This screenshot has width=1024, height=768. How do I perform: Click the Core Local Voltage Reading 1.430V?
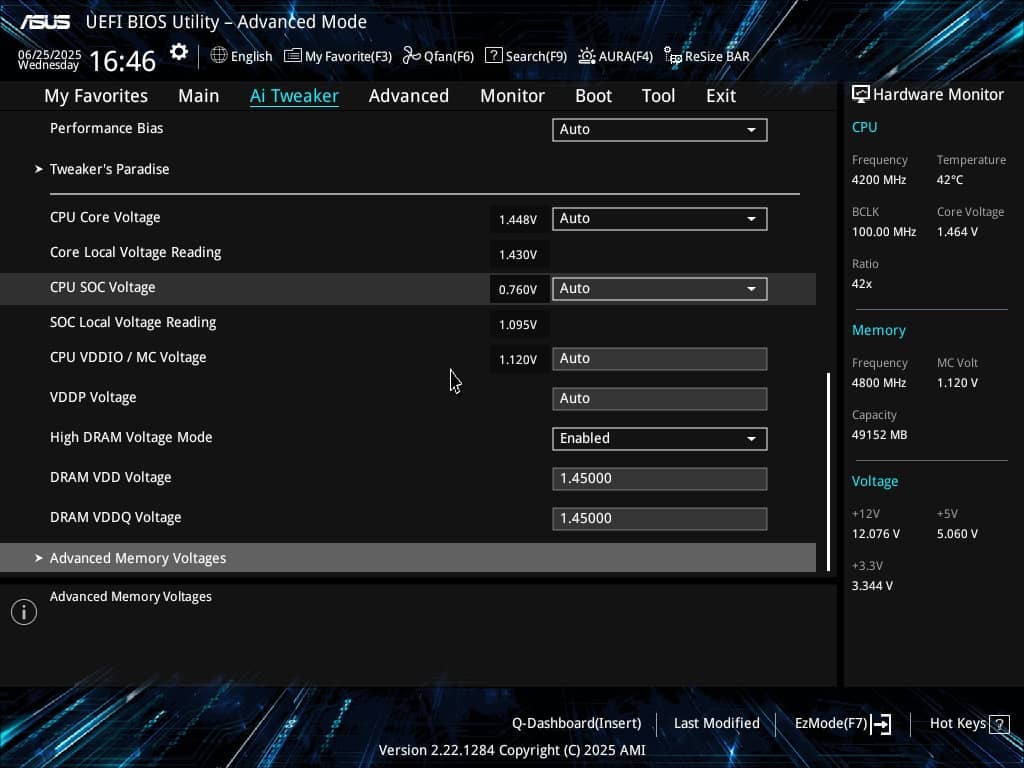(x=518, y=255)
